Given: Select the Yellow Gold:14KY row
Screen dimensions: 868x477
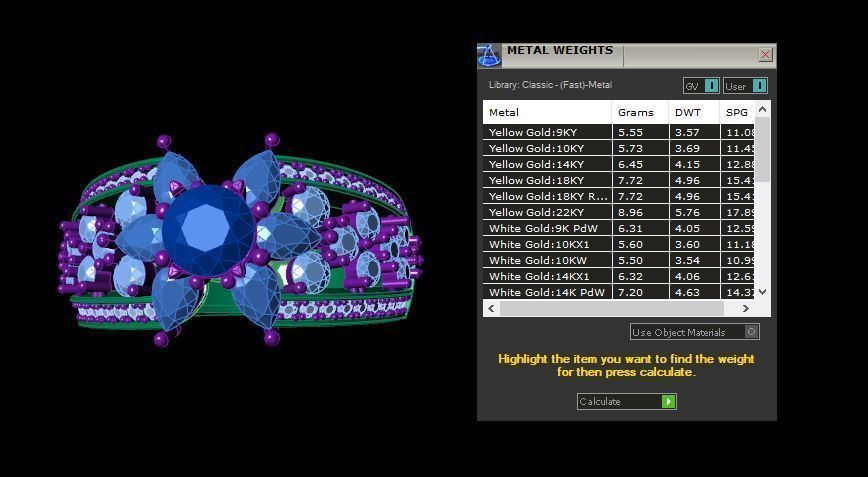Looking at the screenshot, I should tap(619, 164).
